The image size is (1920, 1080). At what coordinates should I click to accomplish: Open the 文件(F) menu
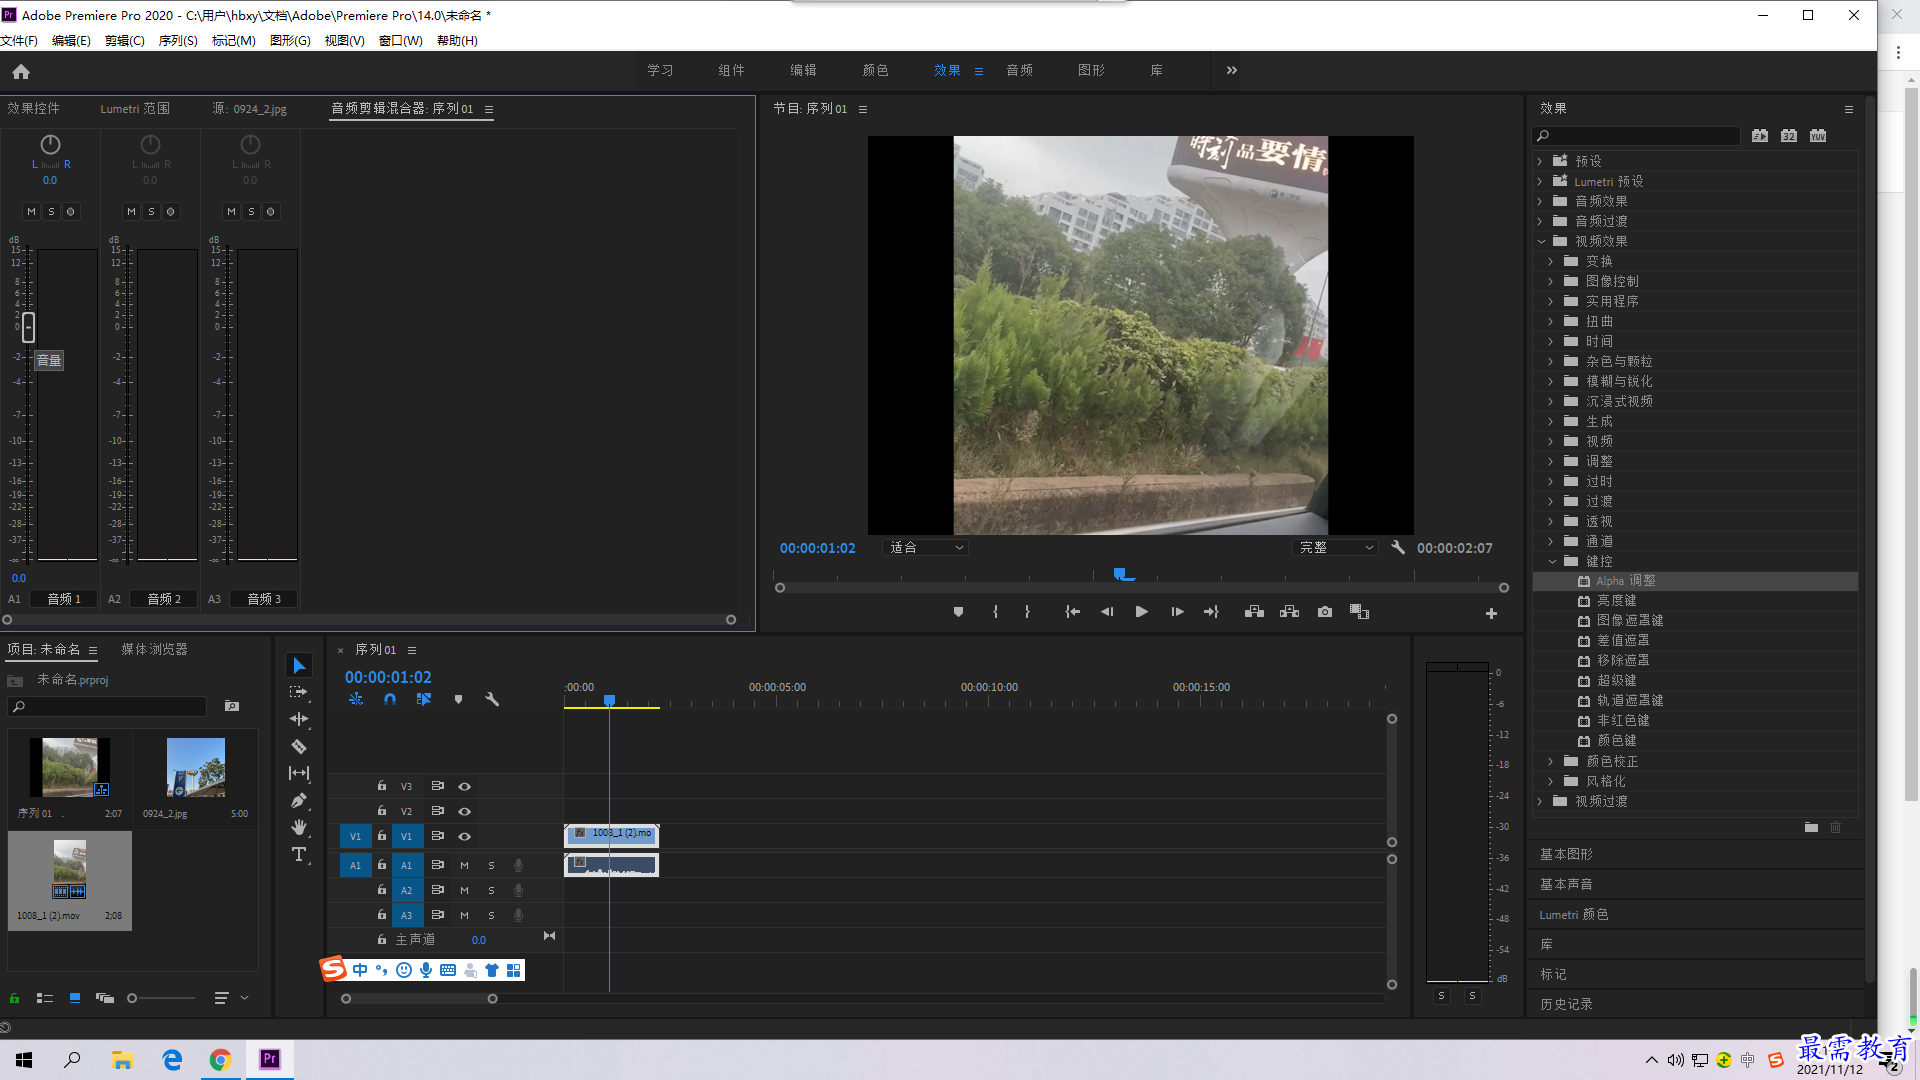click(19, 41)
